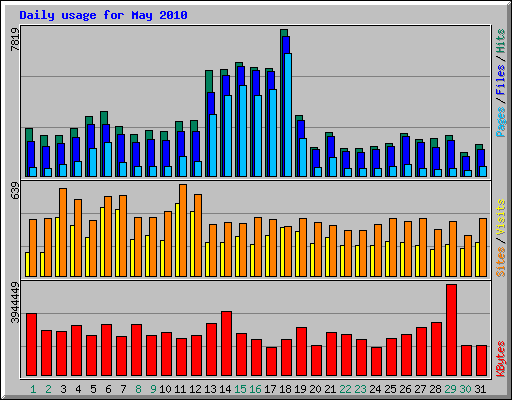The width and height of the screenshot is (512, 400).
Task: Select day 14 on the x-axis
Action: coord(225,389)
